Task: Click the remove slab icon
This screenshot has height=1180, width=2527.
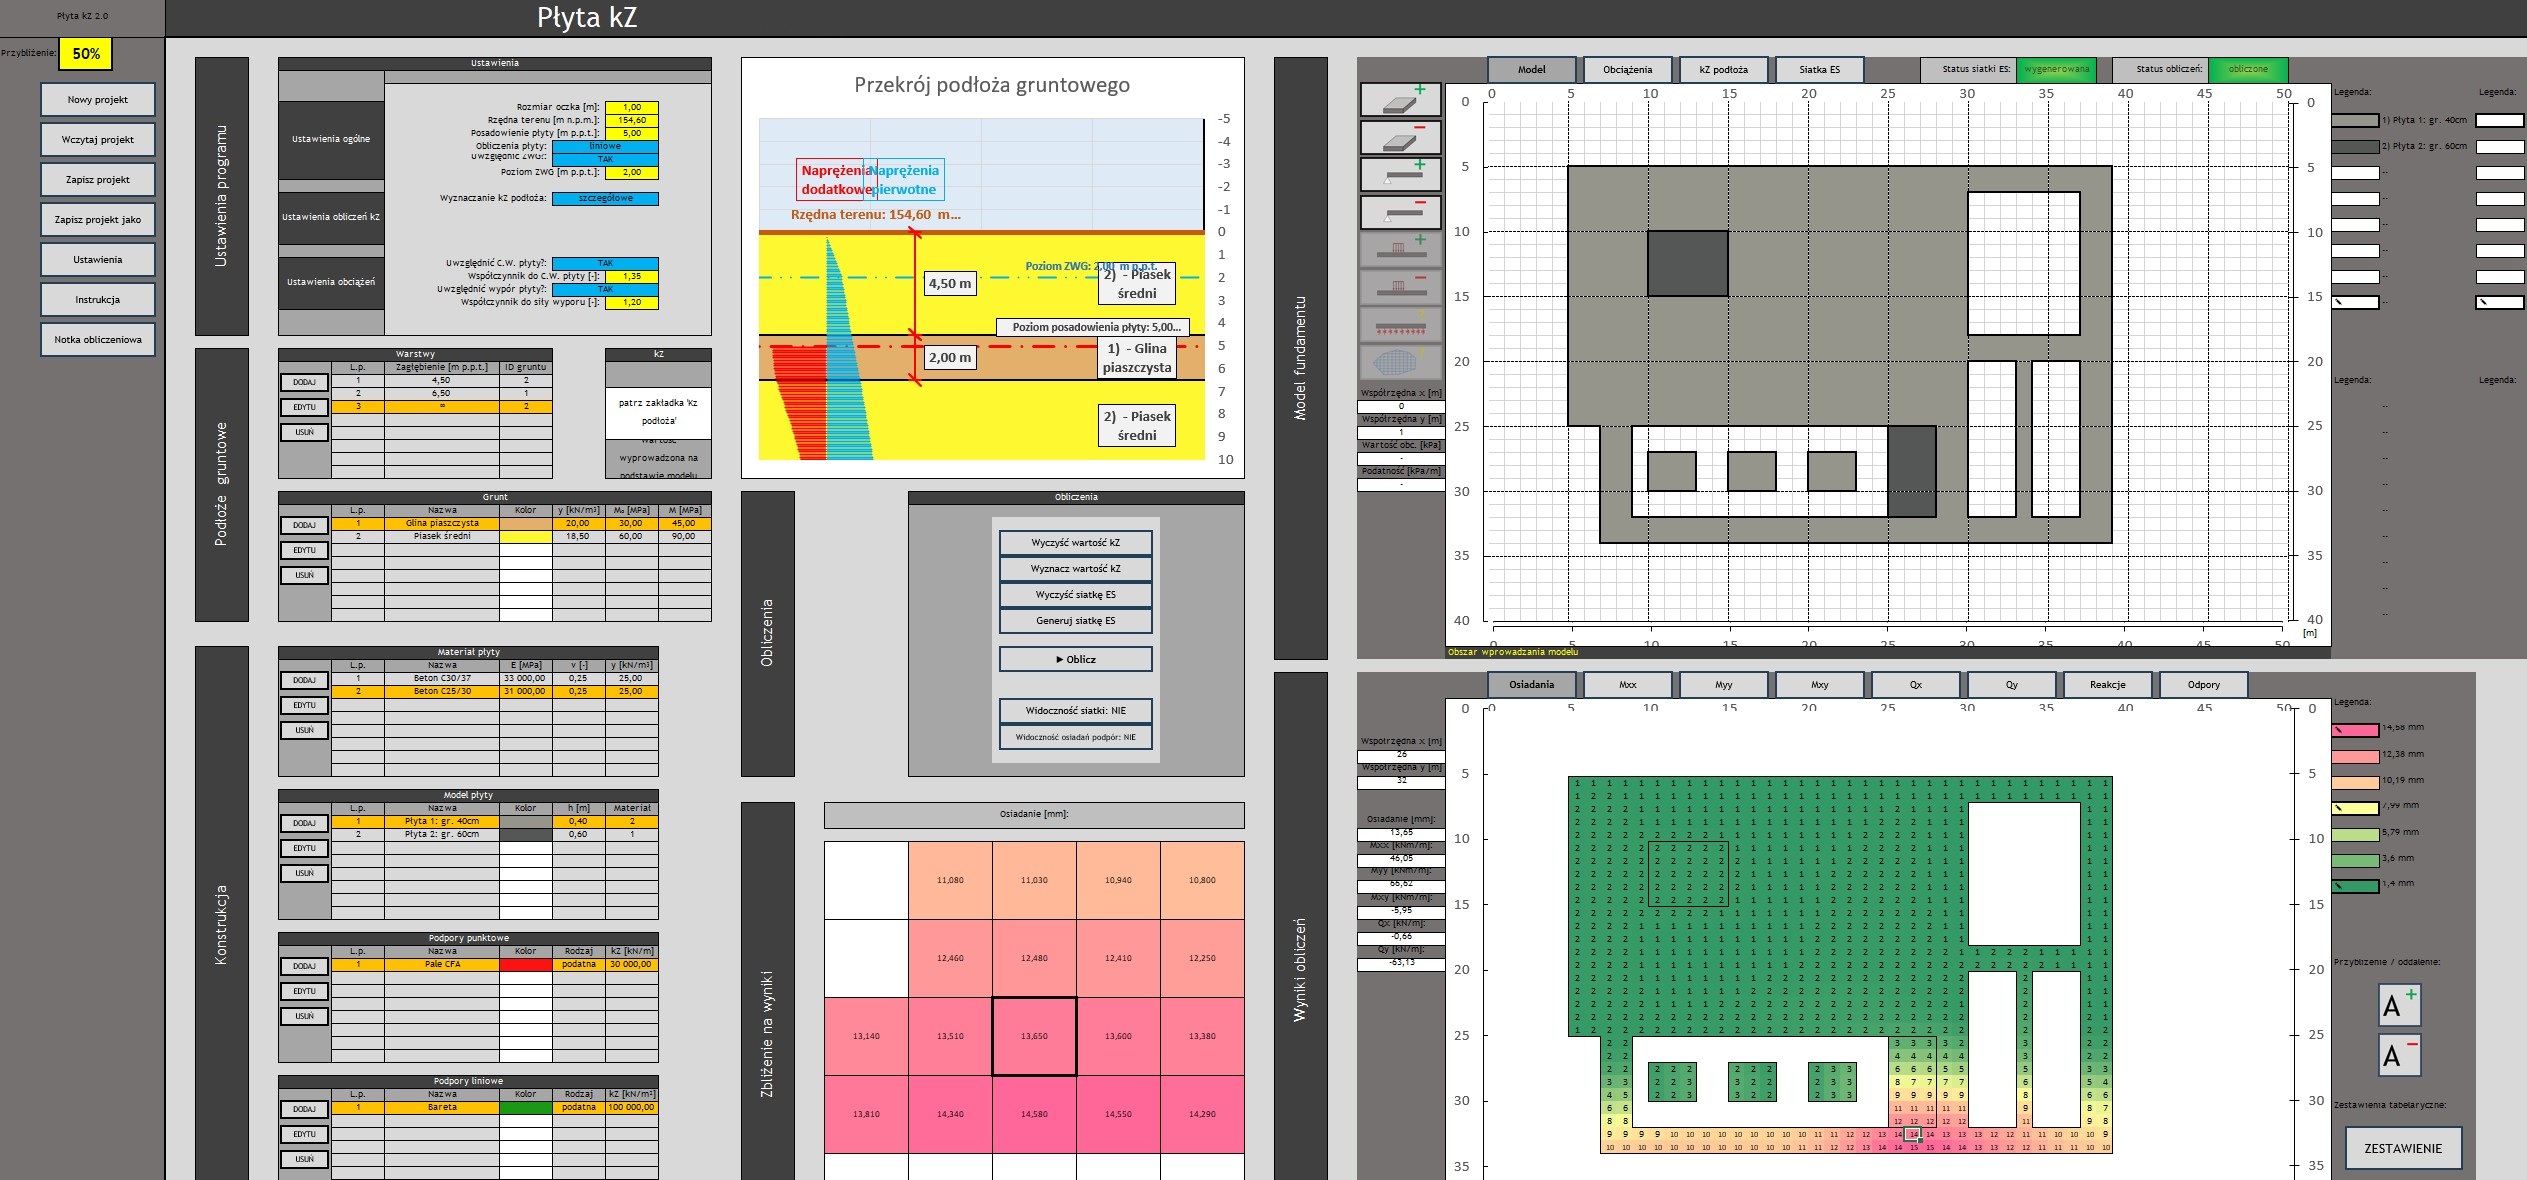Action: point(1400,137)
